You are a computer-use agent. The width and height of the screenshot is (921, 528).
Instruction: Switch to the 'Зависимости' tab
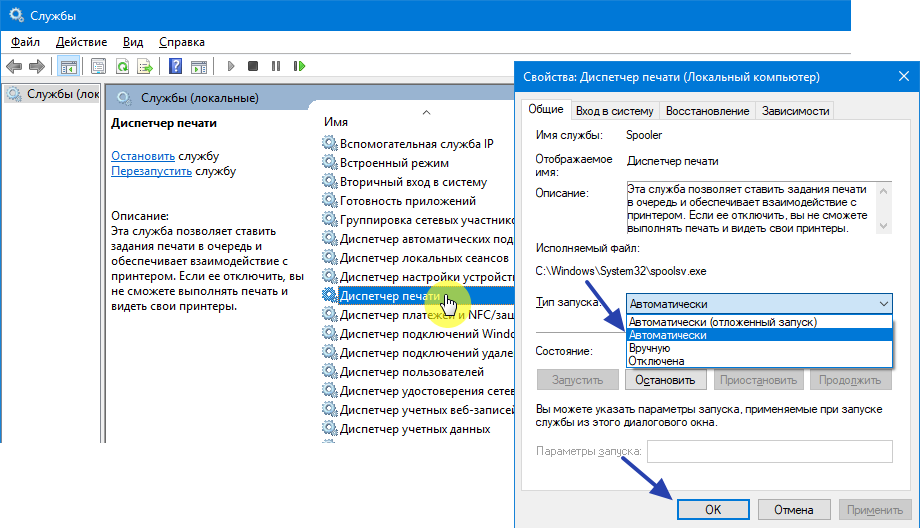point(795,111)
